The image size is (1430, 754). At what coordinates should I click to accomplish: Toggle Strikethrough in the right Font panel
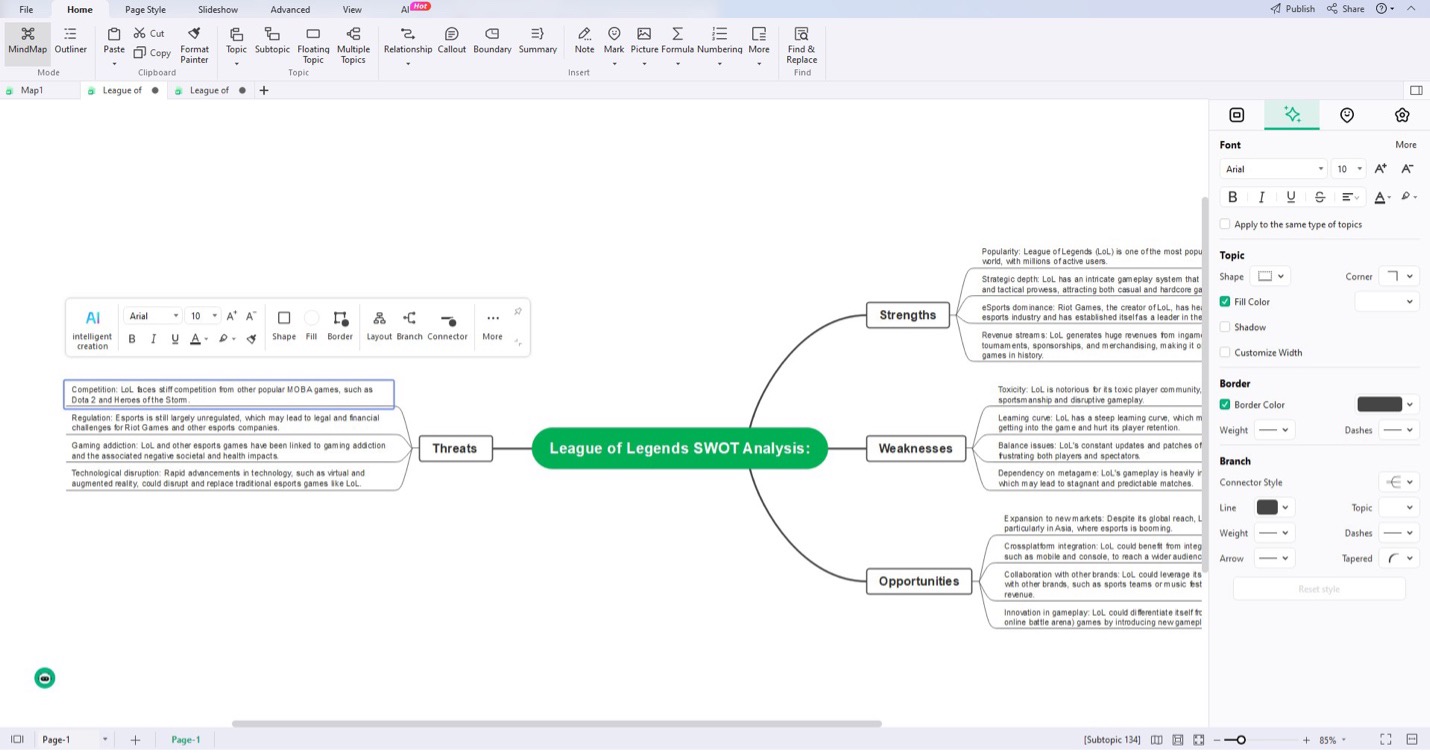pos(1320,197)
